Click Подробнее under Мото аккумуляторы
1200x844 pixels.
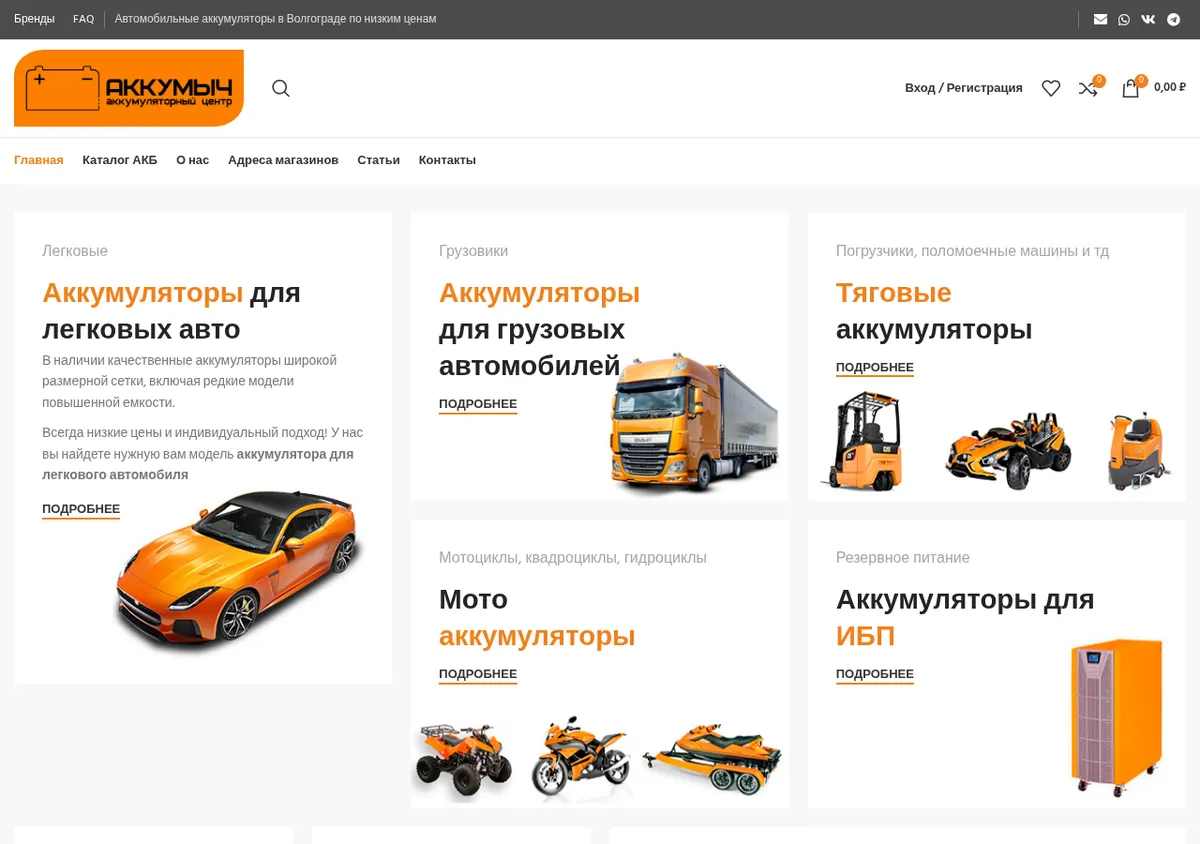[478, 674]
